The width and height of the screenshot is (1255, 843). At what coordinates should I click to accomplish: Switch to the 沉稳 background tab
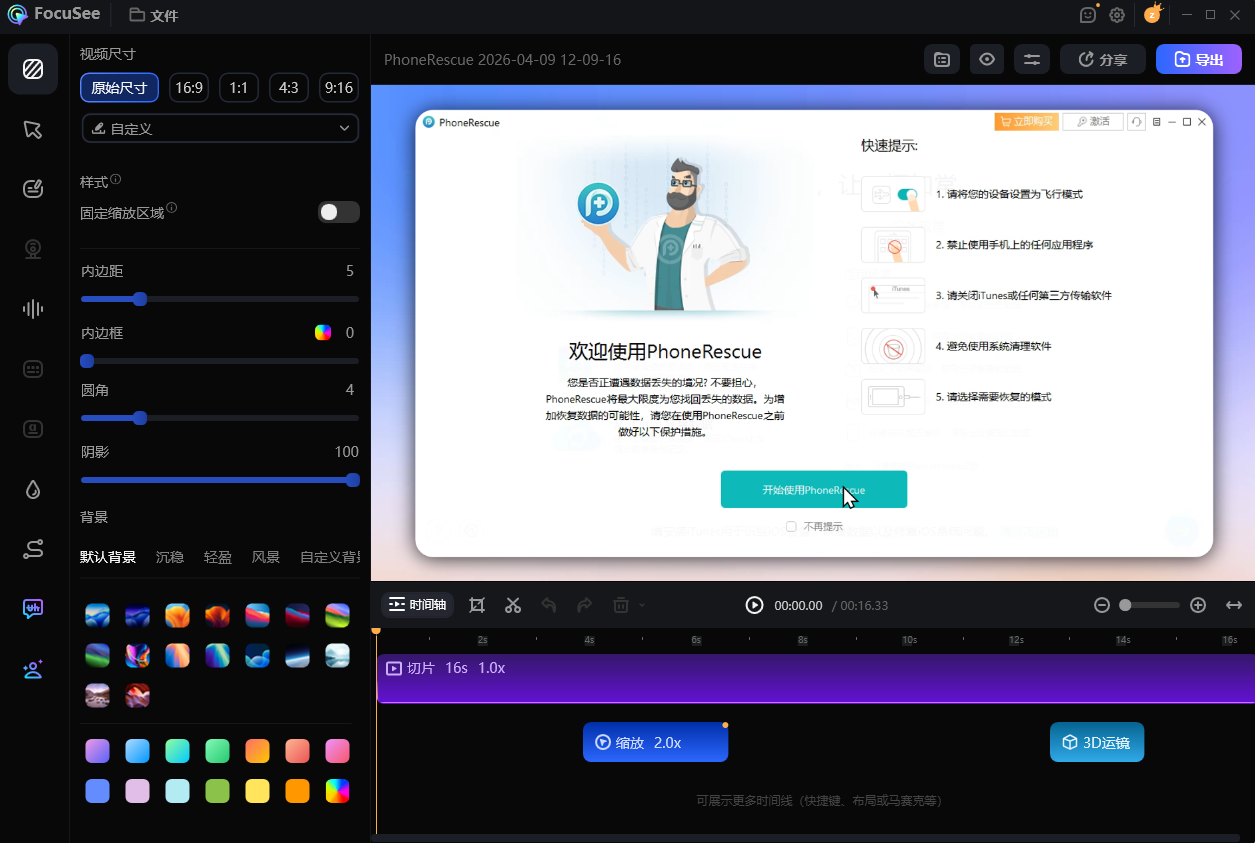point(170,557)
